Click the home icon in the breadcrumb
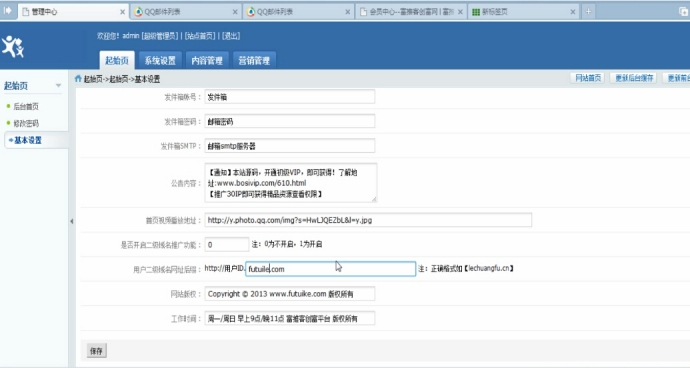 pyautogui.click(x=78, y=78)
